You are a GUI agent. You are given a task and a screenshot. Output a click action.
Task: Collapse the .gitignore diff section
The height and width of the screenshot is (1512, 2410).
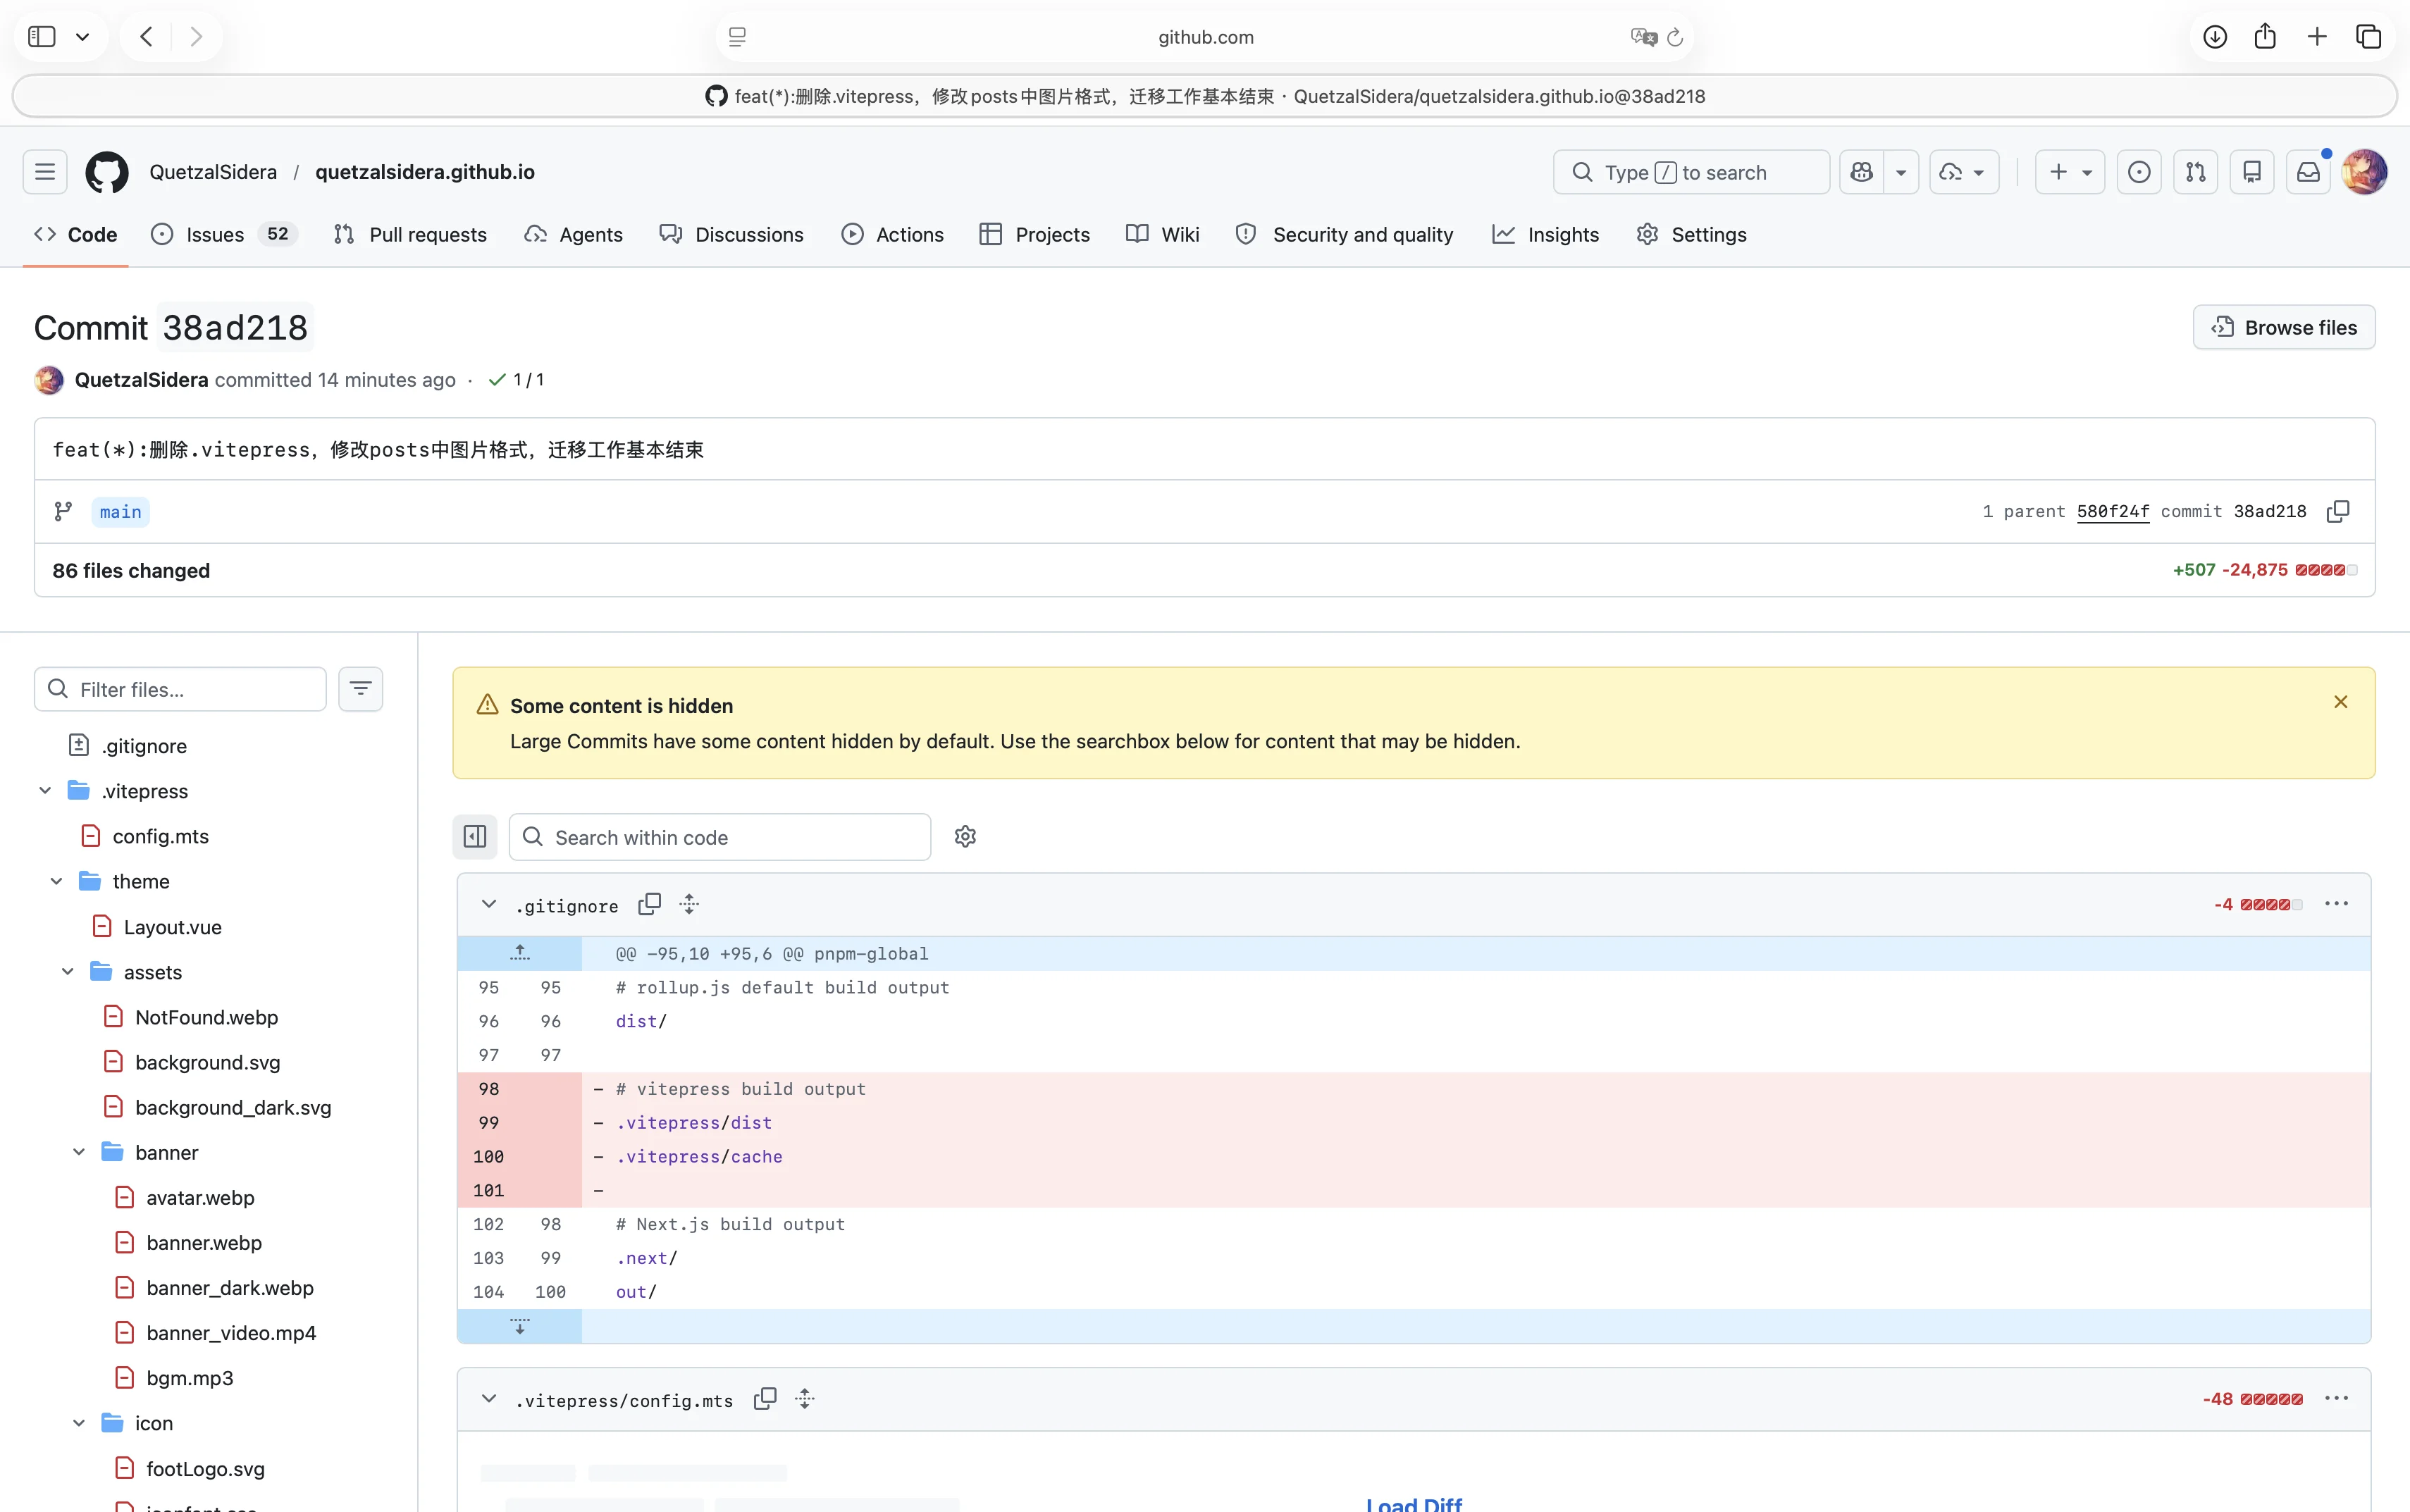[x=489, y=904]
